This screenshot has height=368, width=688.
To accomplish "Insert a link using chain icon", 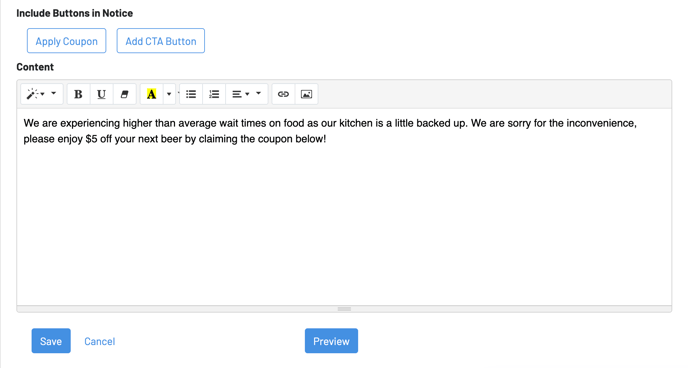I will point(283,94).
